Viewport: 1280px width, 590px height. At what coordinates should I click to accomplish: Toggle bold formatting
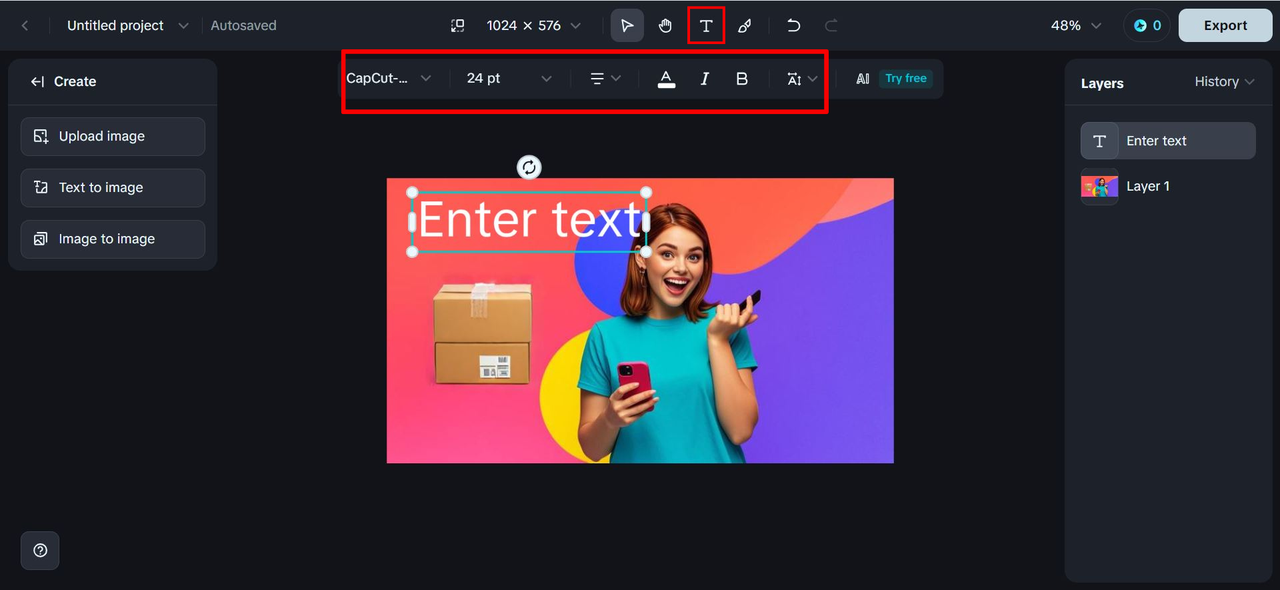(x=742, y=78)
